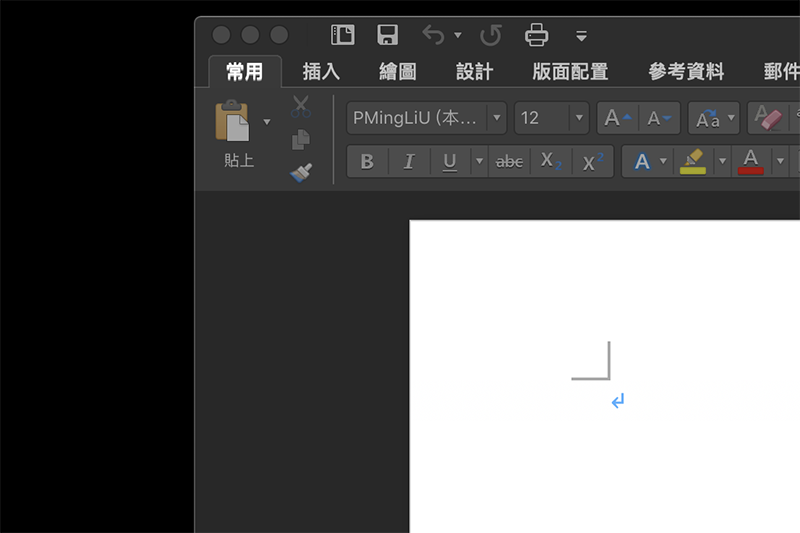
Task: Print the document
Action: 537,35
